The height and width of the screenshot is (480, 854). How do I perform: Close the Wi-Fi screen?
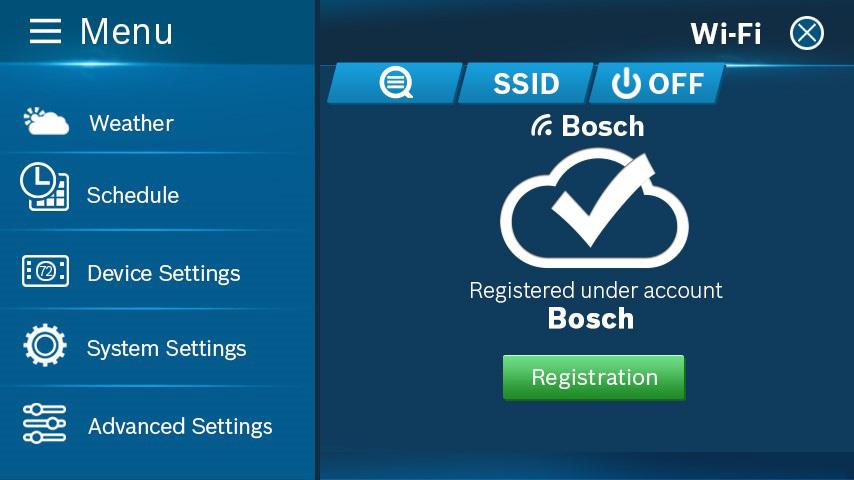pos(807,33)
